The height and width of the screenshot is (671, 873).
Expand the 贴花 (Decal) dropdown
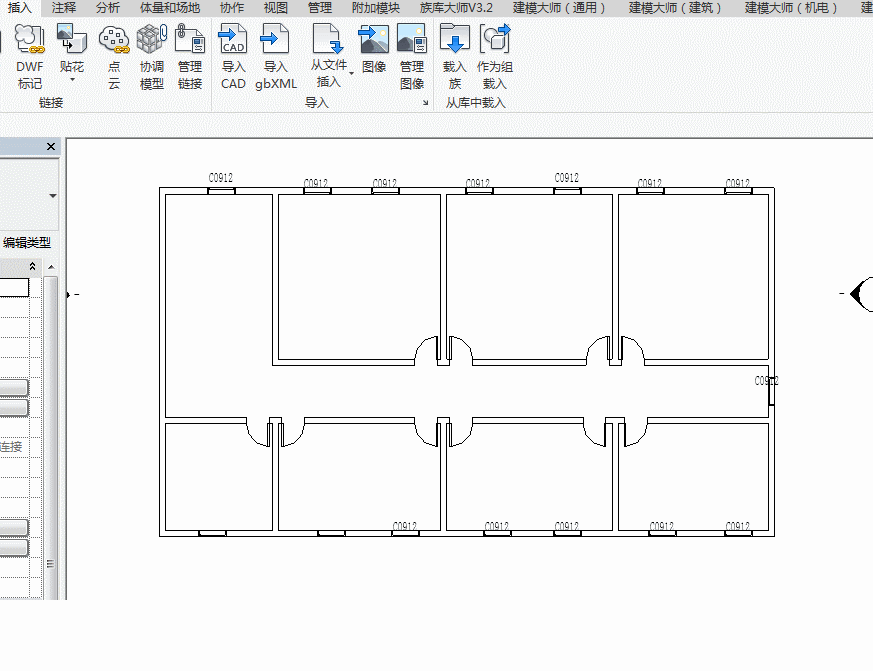(x=72, y=80)
